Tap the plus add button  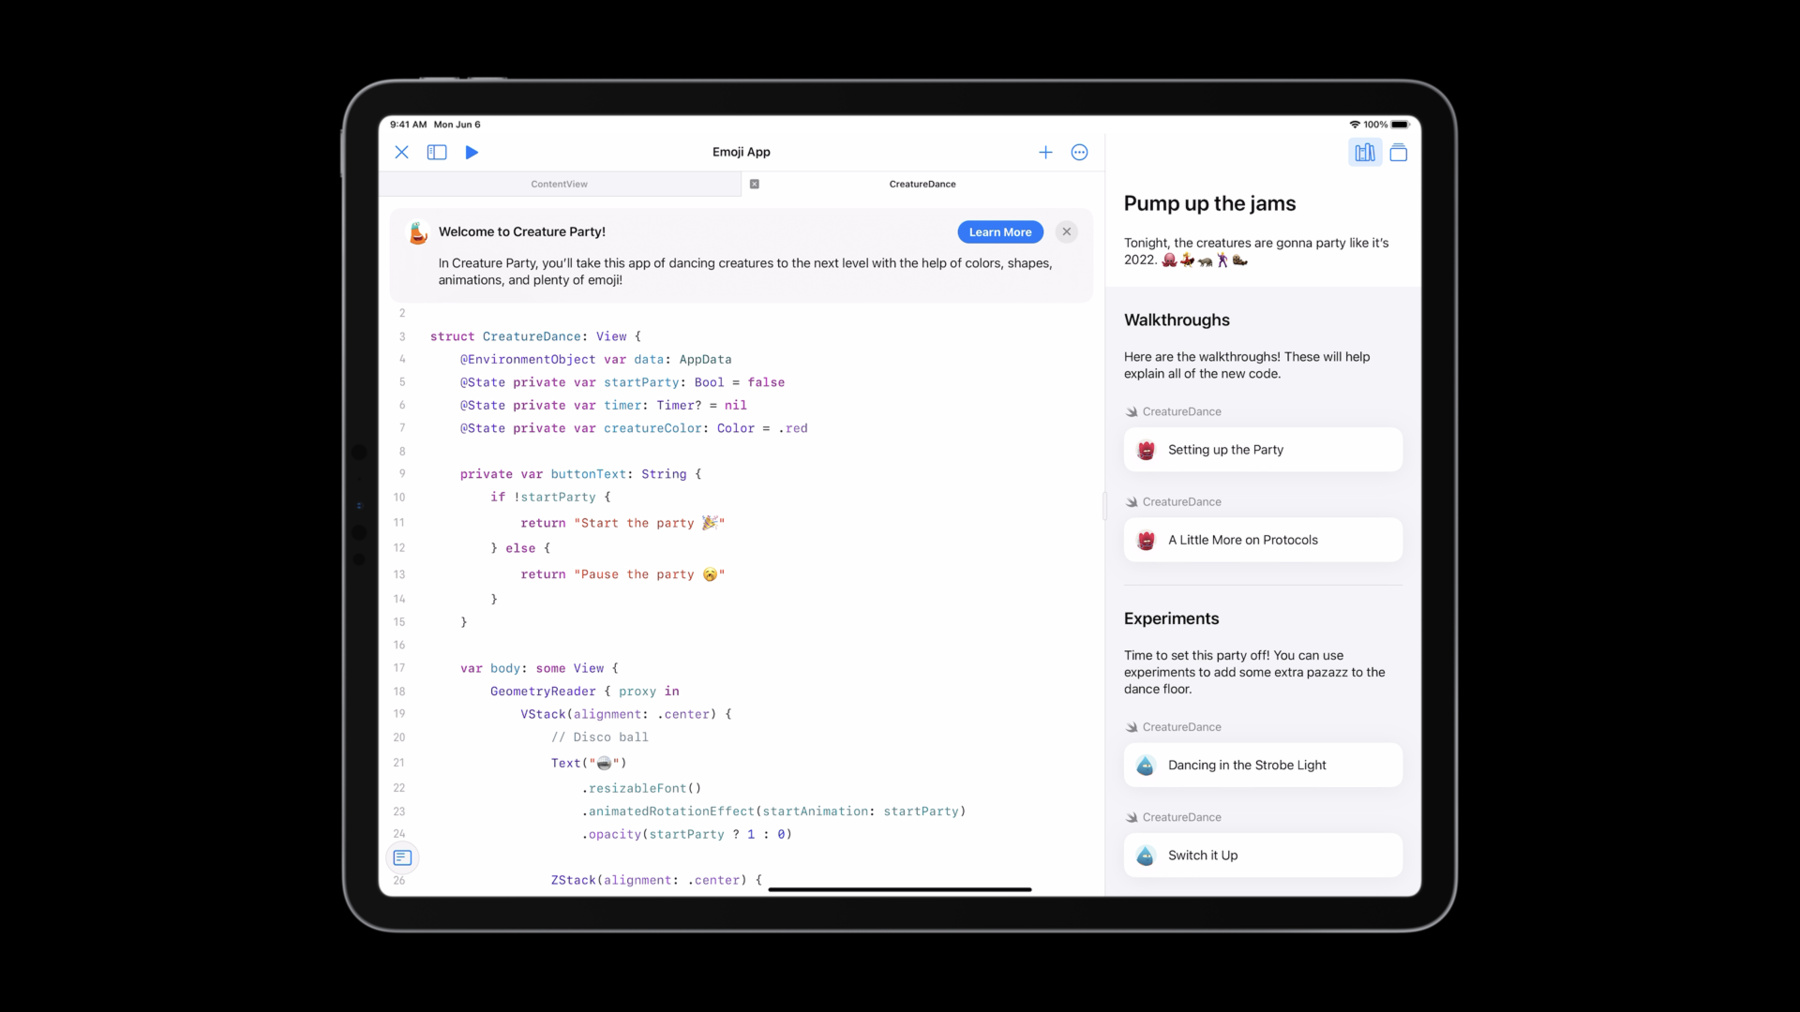(x=1045, y=152)
